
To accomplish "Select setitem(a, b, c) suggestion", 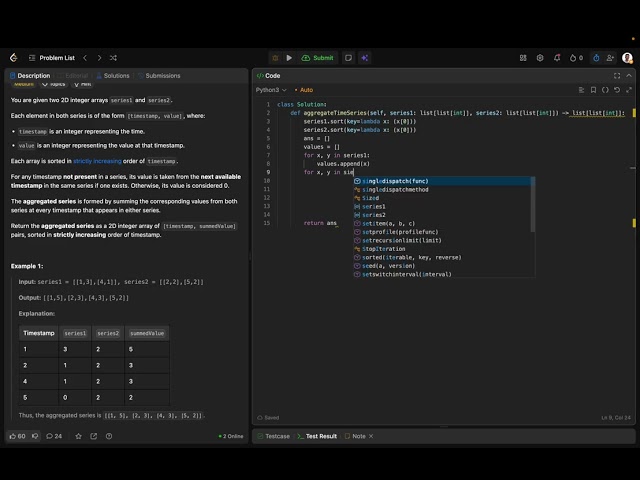I will click(442, 223).
